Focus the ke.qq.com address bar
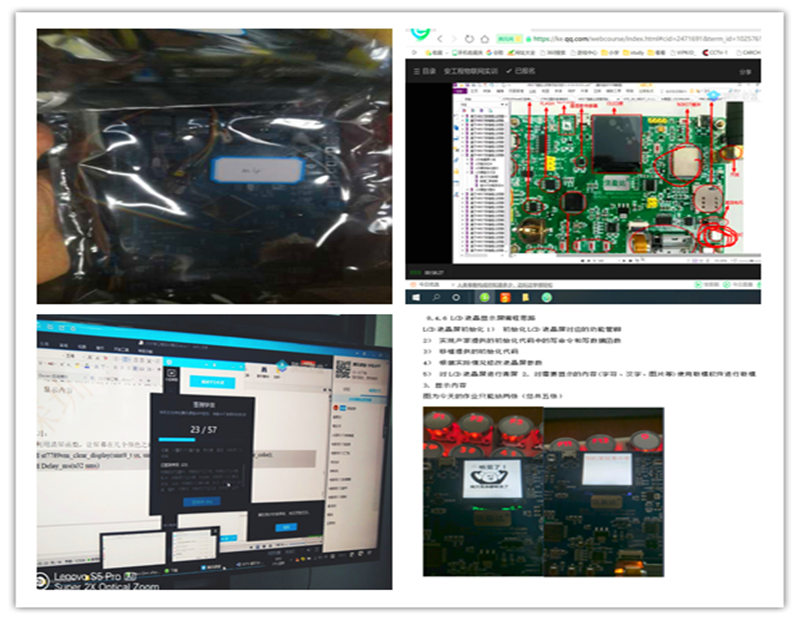This screenshot has width=800, height=620. 645,39
